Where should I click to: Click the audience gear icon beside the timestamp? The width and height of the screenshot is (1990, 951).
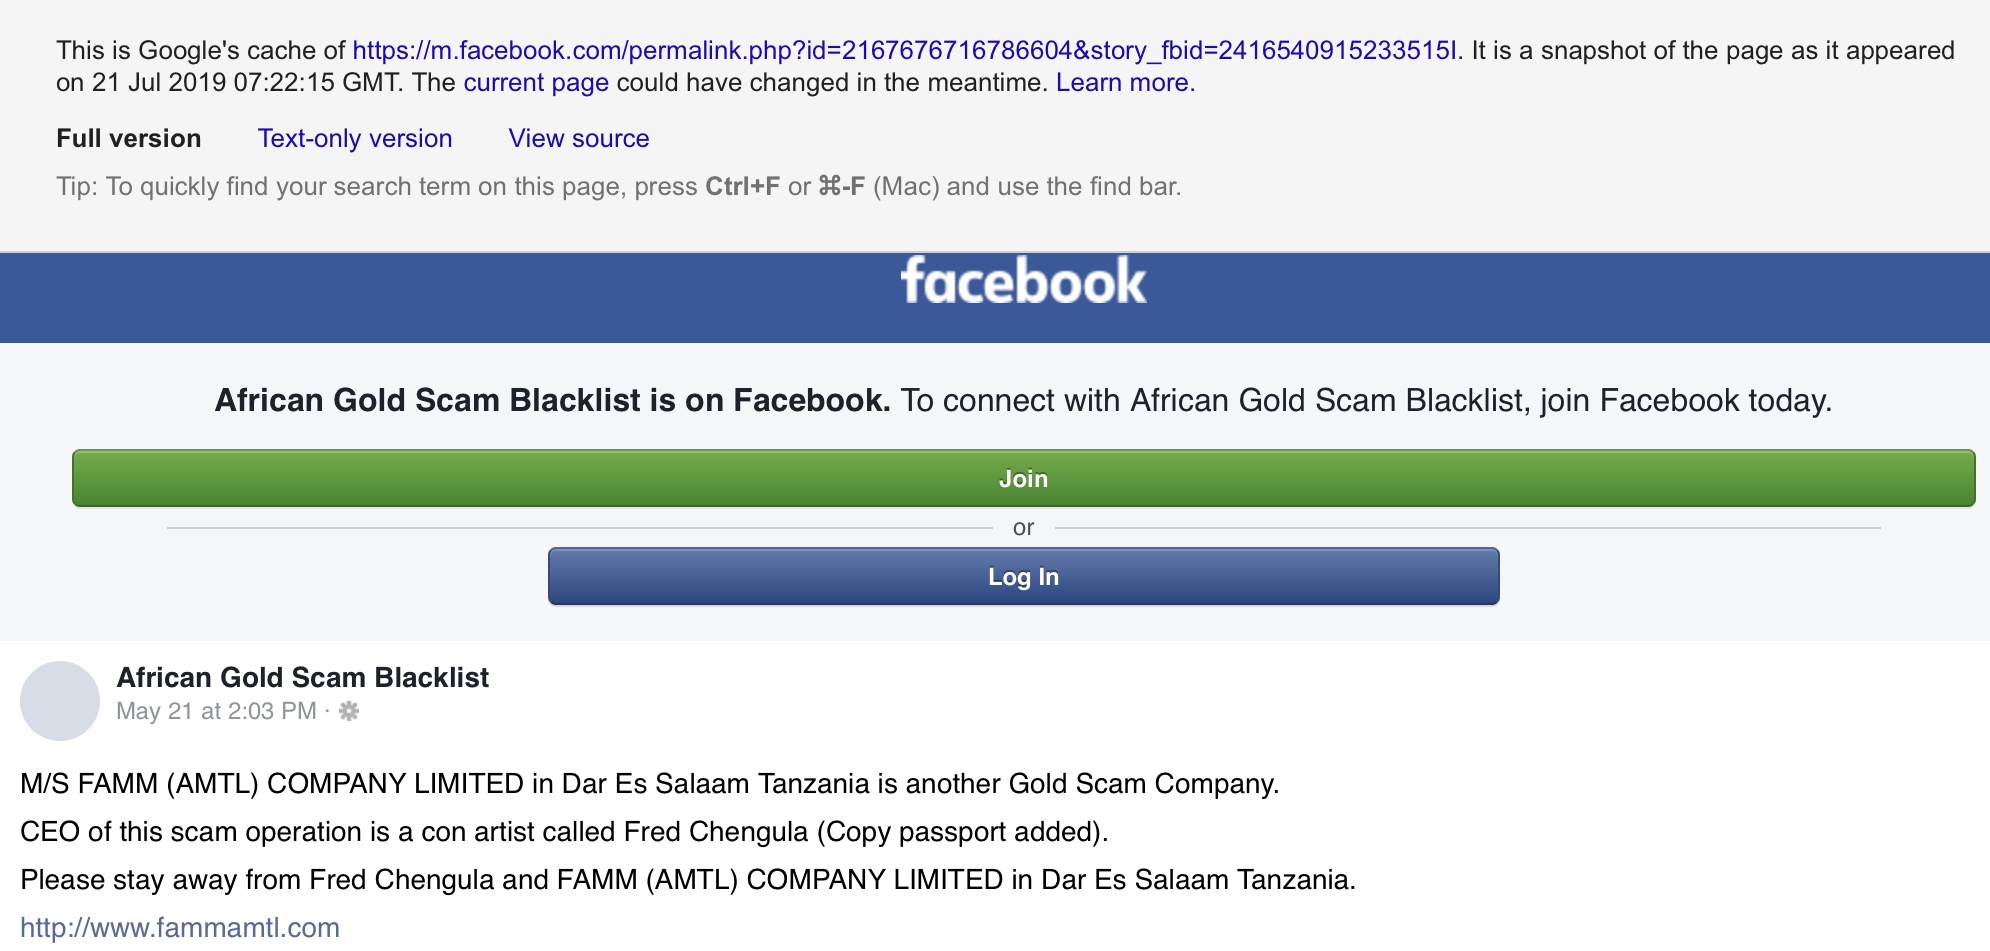[x=349, y=711]
